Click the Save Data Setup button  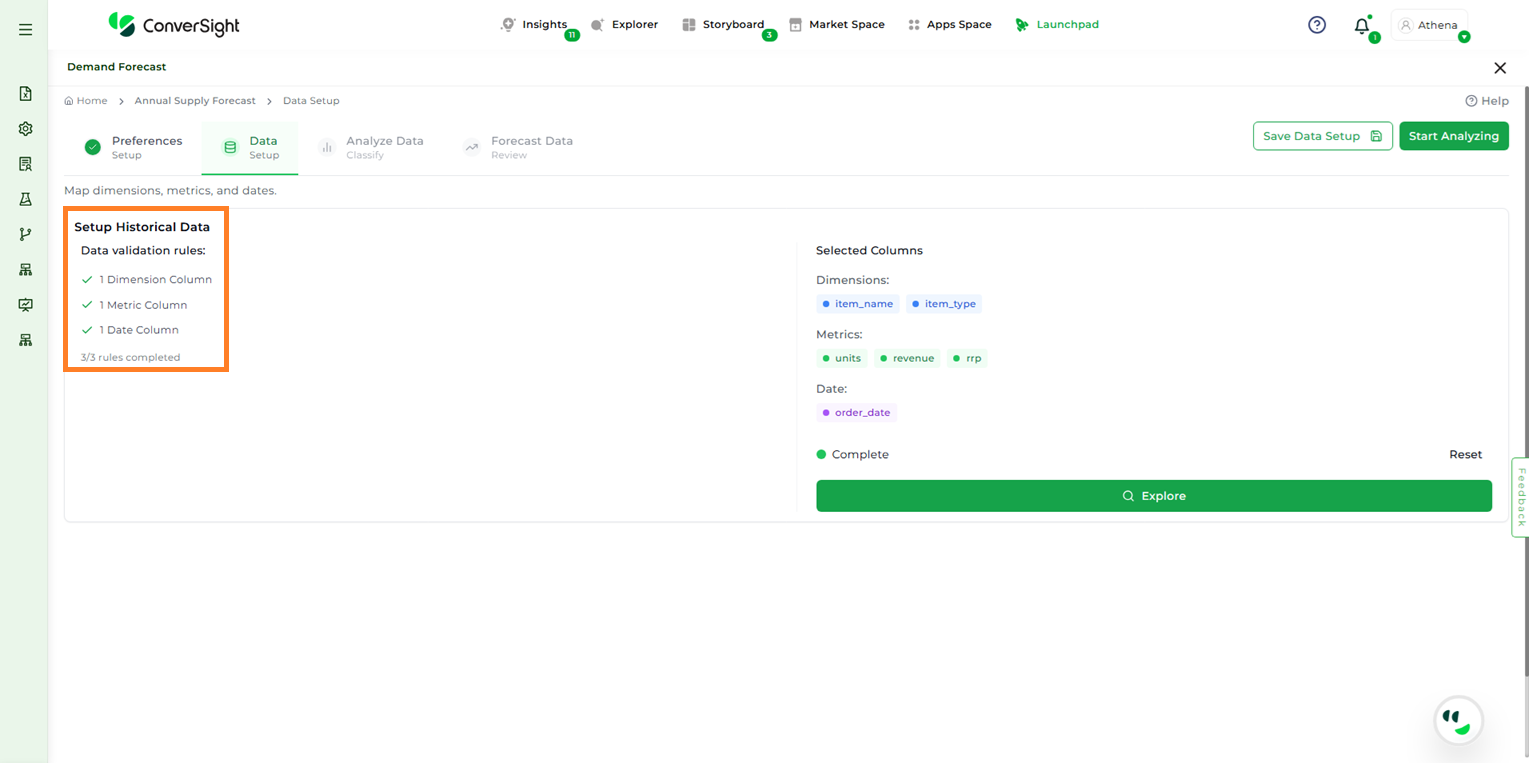[1322, 136]
